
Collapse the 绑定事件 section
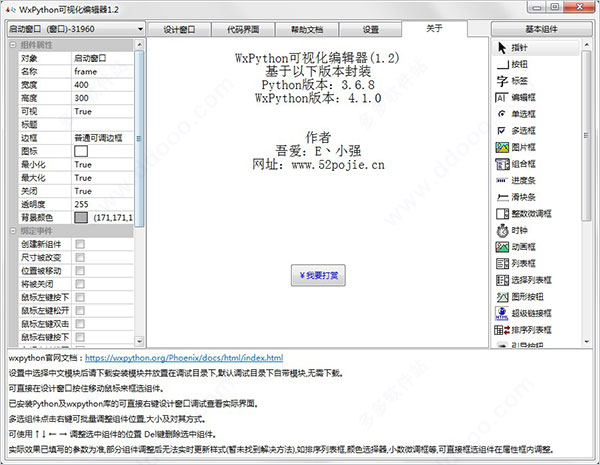tap(13, 231)
